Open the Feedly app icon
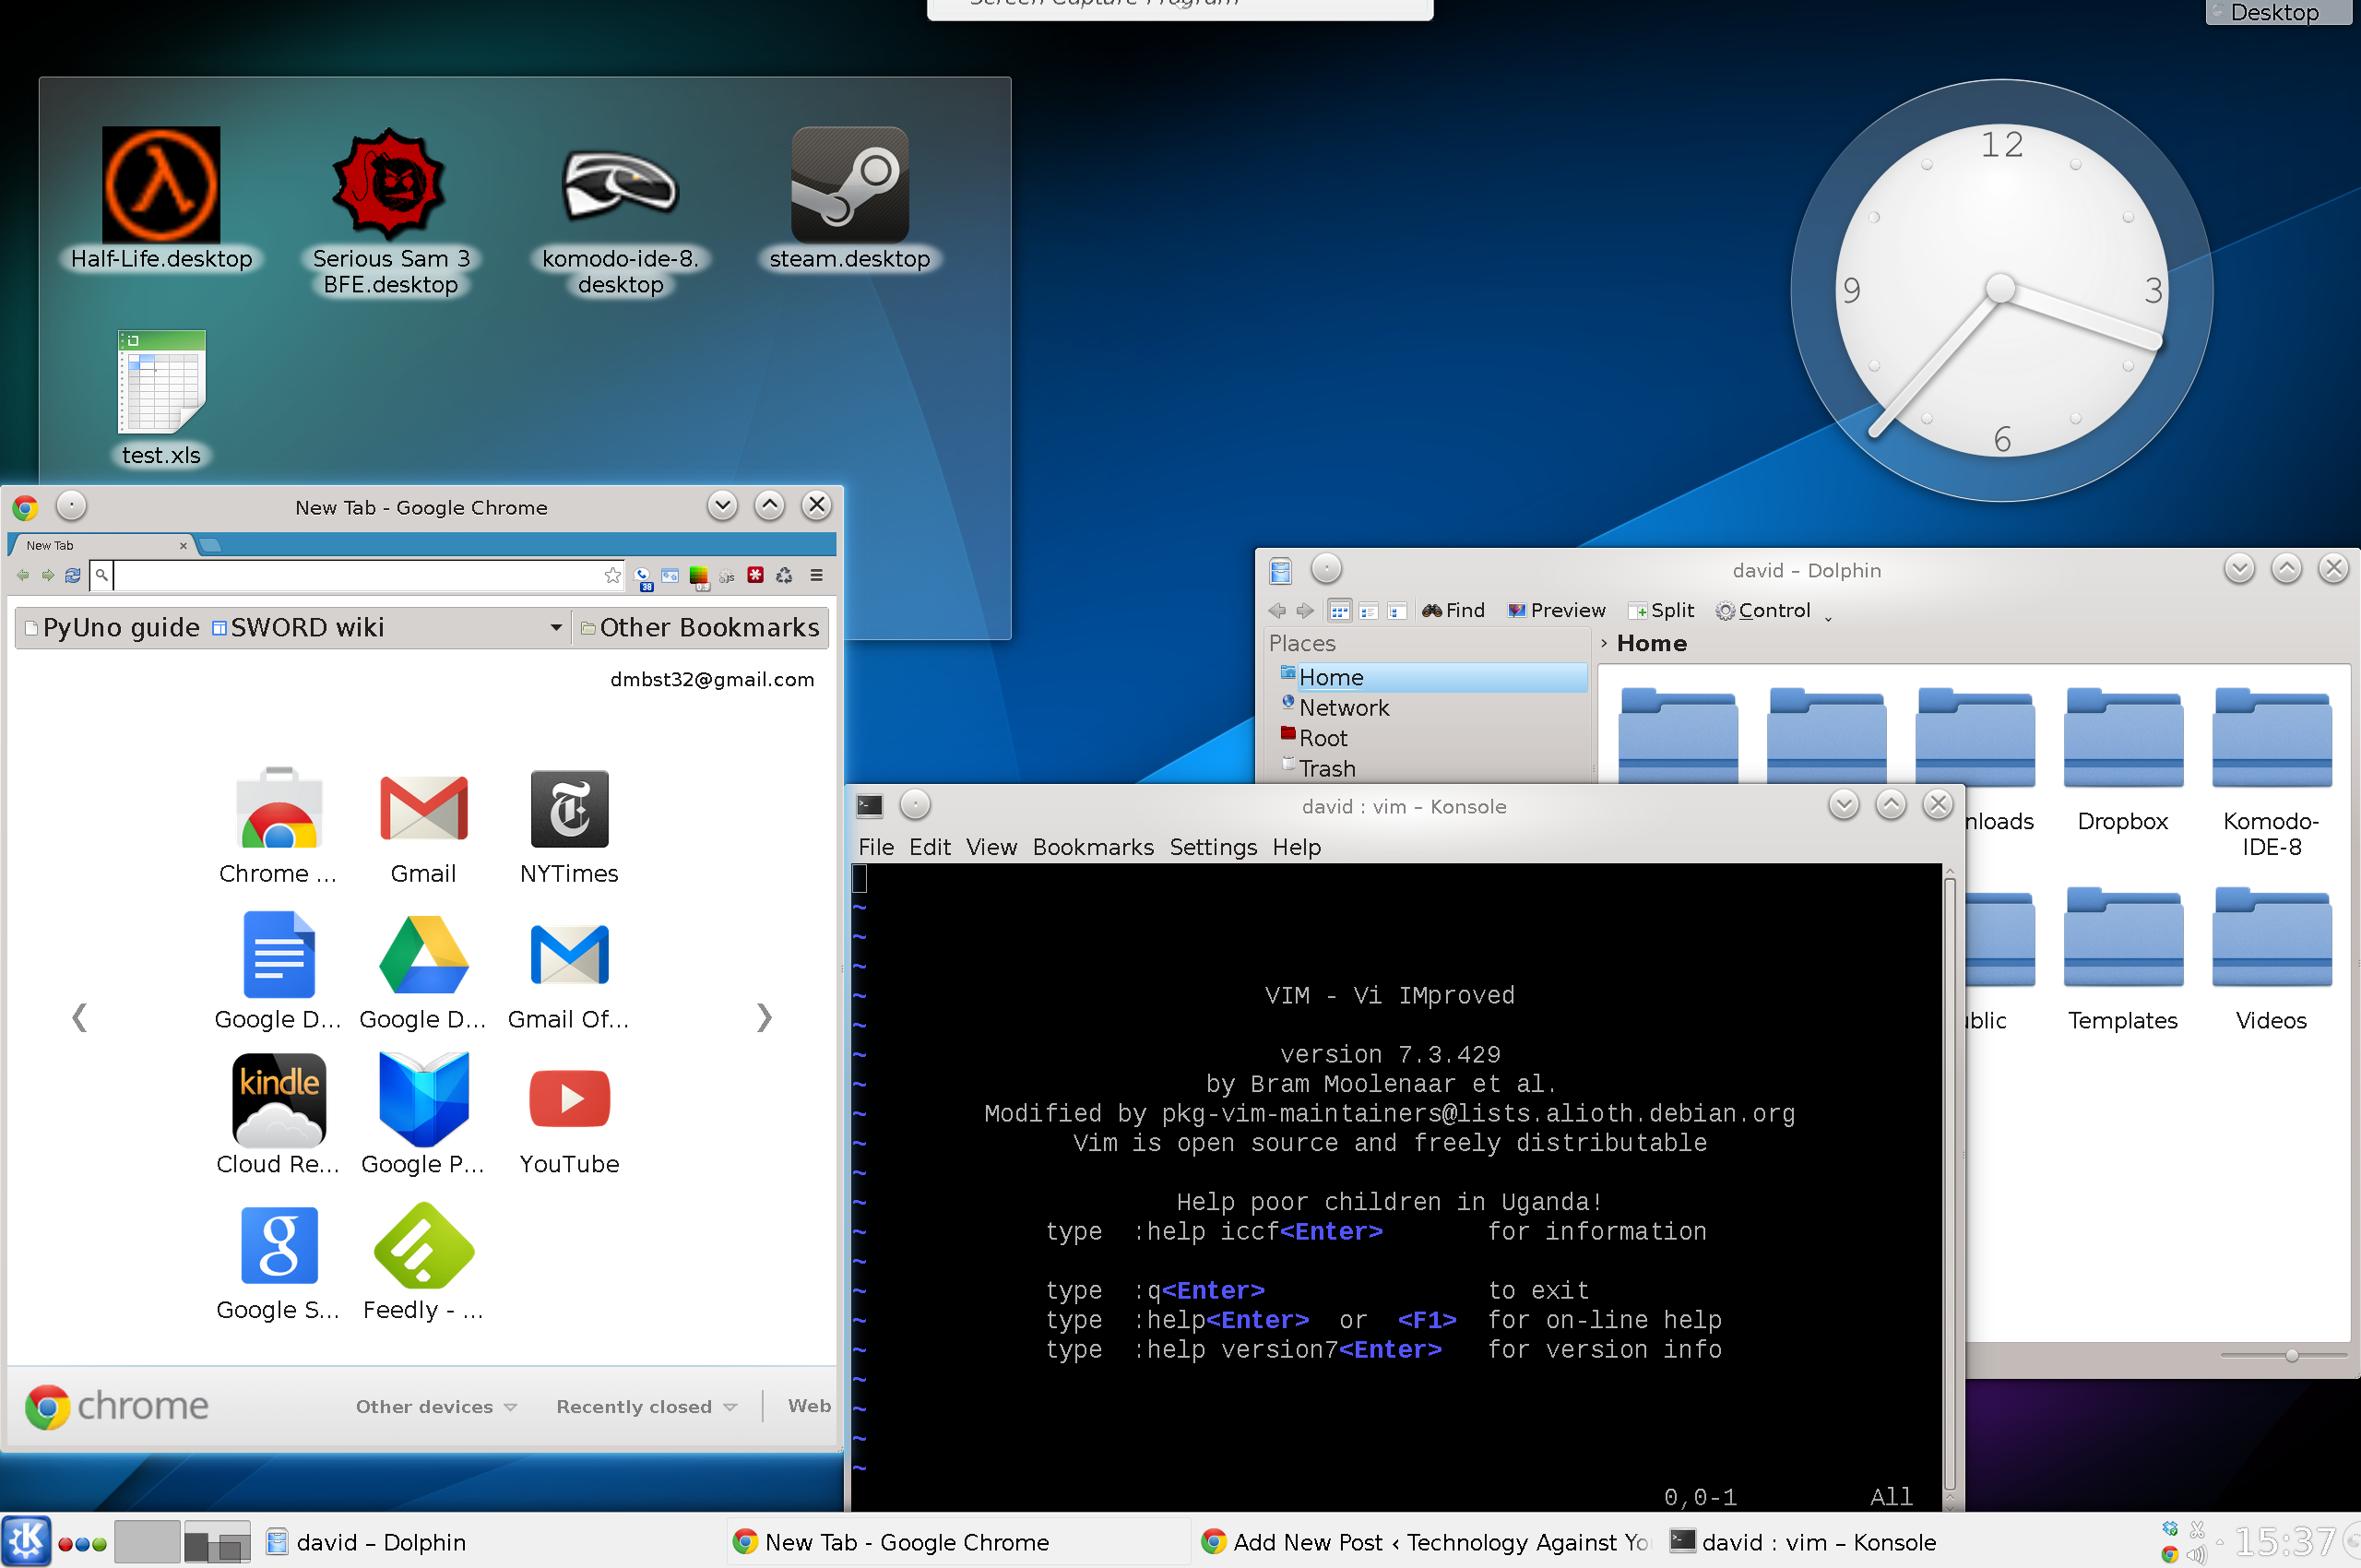Screen dimensions: 2361x1568 click(423, 1245)
